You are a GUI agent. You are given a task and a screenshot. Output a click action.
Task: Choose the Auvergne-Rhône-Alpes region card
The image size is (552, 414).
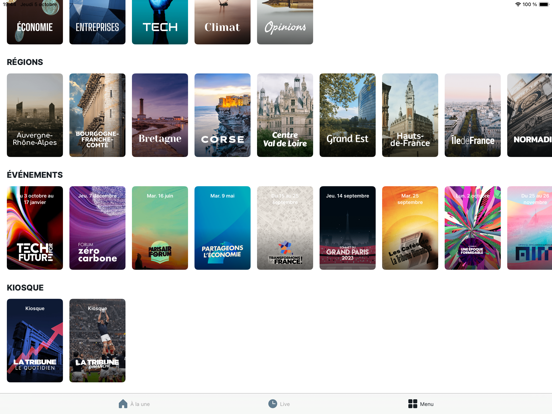35,115
